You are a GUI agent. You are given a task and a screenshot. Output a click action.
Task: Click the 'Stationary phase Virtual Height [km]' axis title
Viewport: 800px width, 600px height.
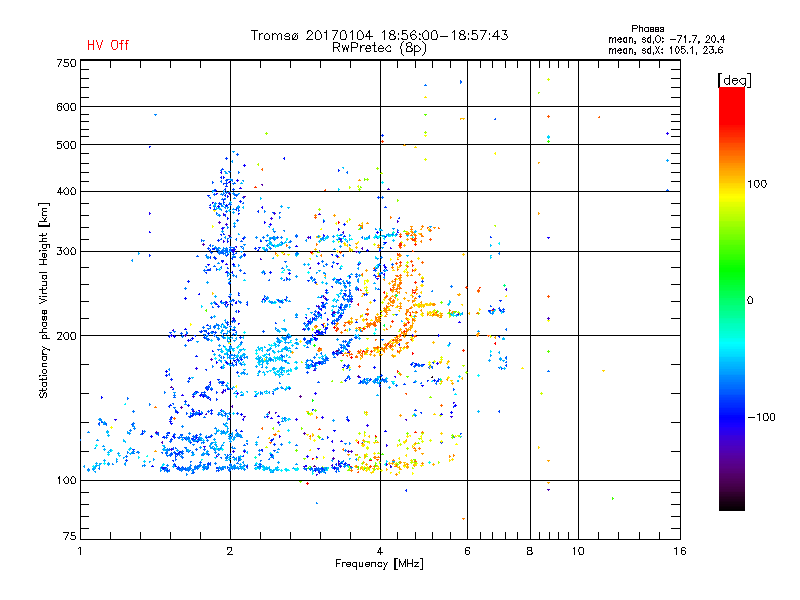pyautogui.click(x=43, y=300)
